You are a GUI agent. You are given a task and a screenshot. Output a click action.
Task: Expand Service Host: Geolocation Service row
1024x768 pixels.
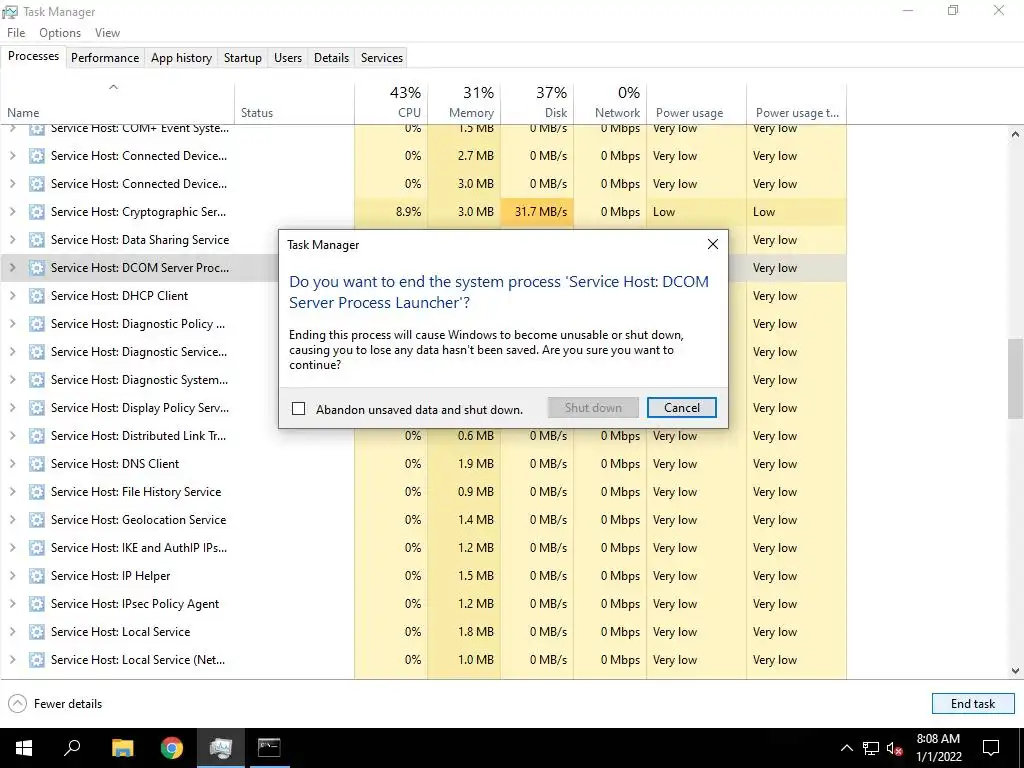(x=12, y=520)
